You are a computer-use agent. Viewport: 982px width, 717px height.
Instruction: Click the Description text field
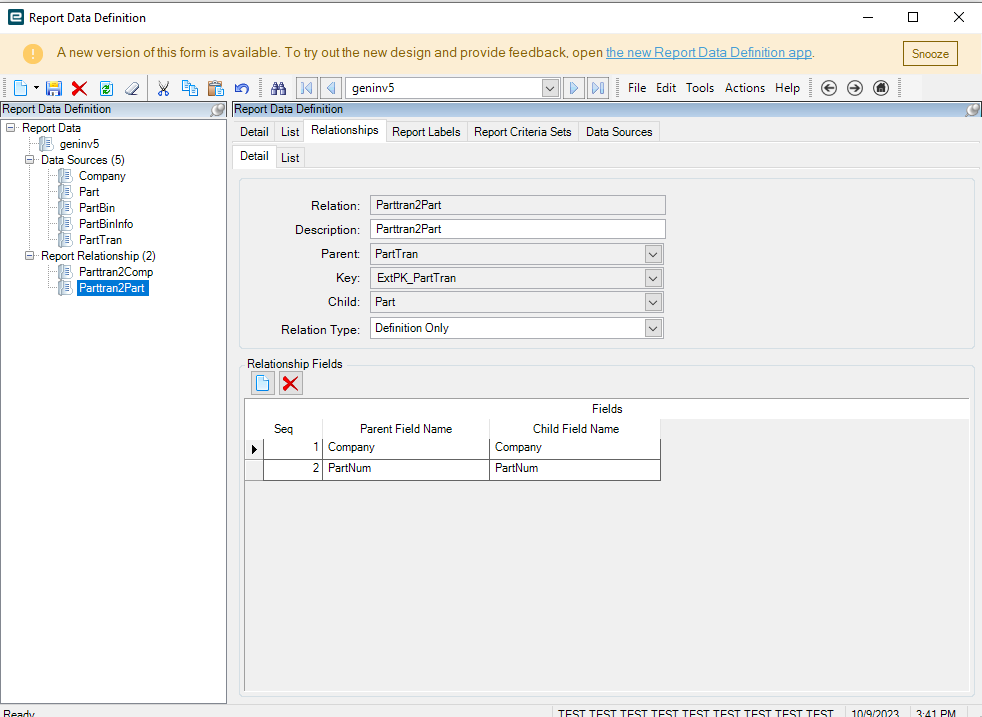click(x=517, y=229)
